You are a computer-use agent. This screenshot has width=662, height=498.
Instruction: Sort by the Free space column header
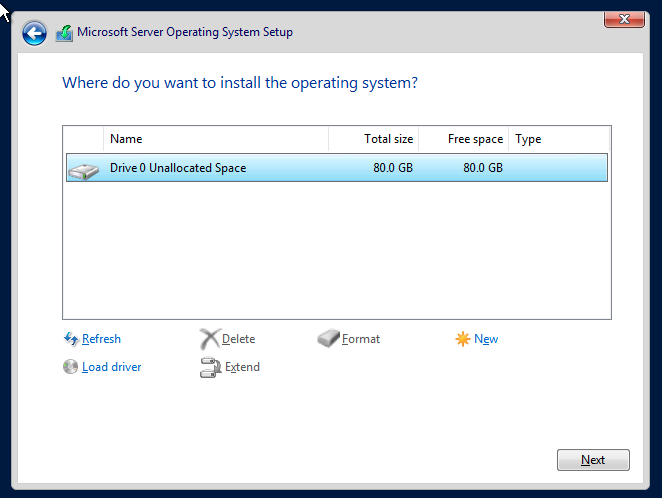click(464, 139)
